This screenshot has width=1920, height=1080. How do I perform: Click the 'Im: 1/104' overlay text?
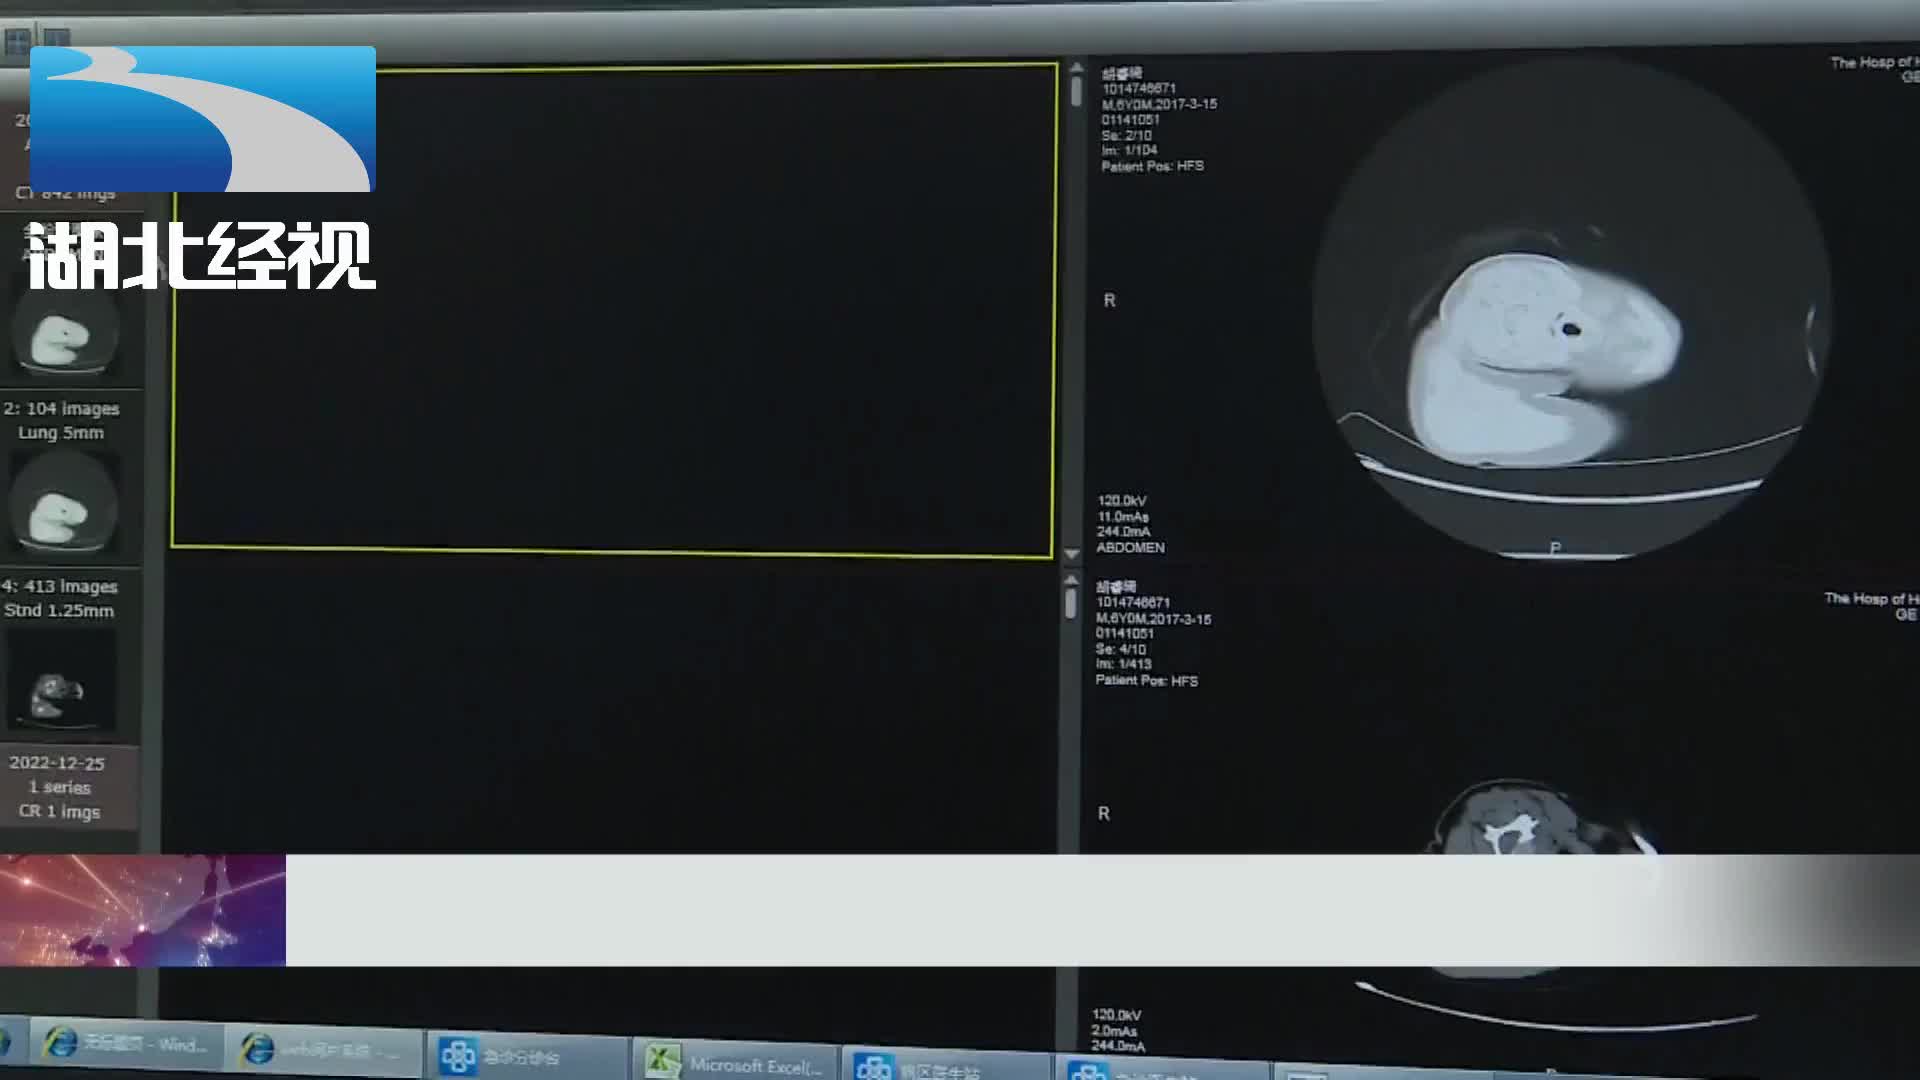pos(1129,150)
